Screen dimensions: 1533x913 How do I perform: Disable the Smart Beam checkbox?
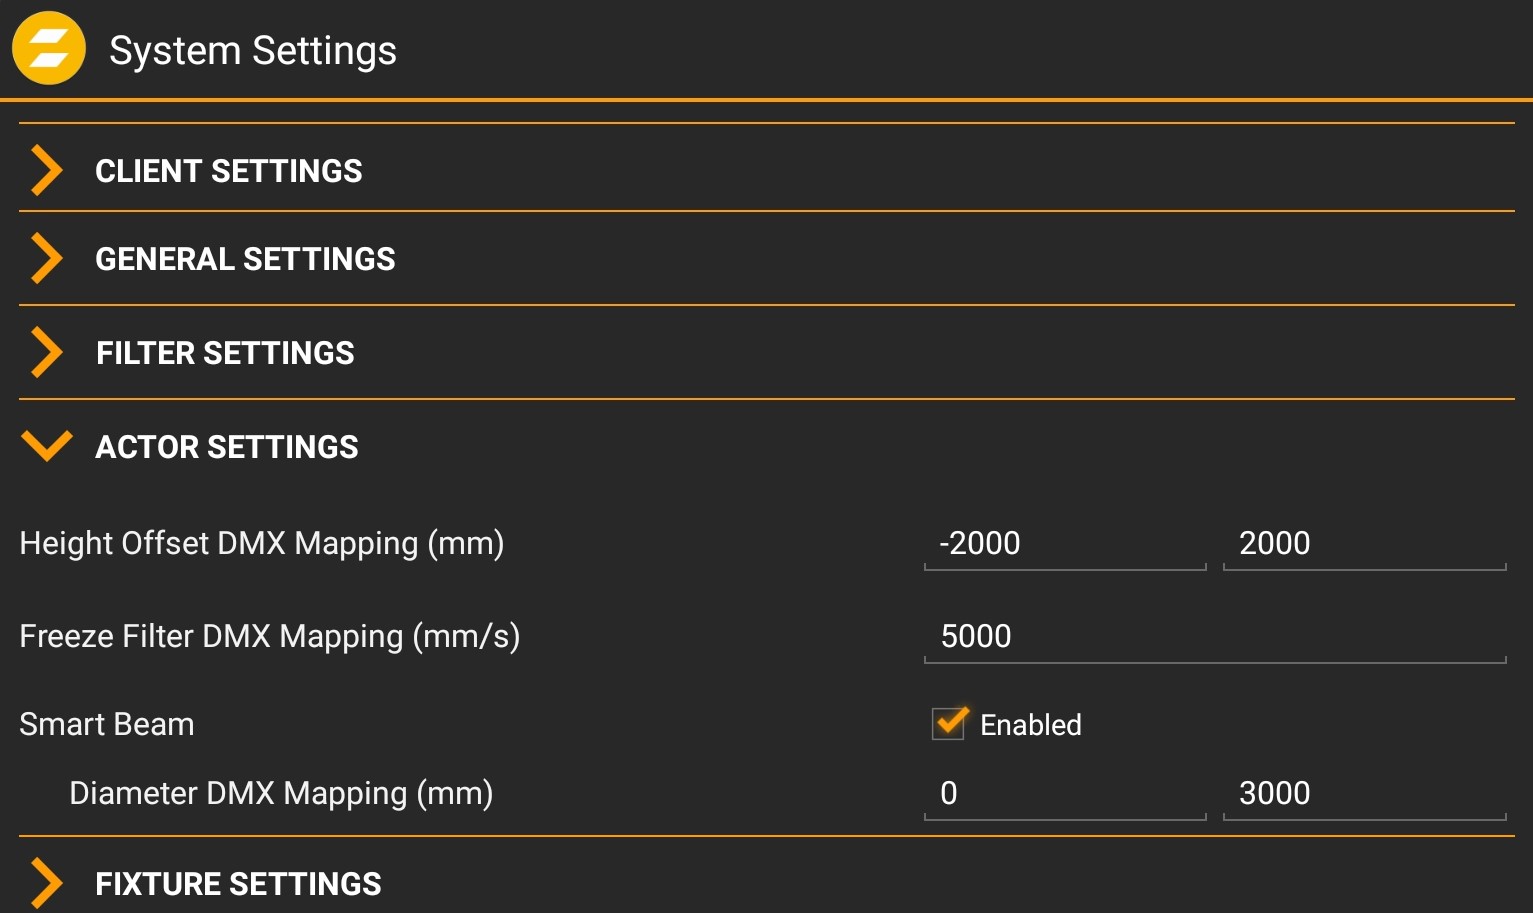(949, 723)
